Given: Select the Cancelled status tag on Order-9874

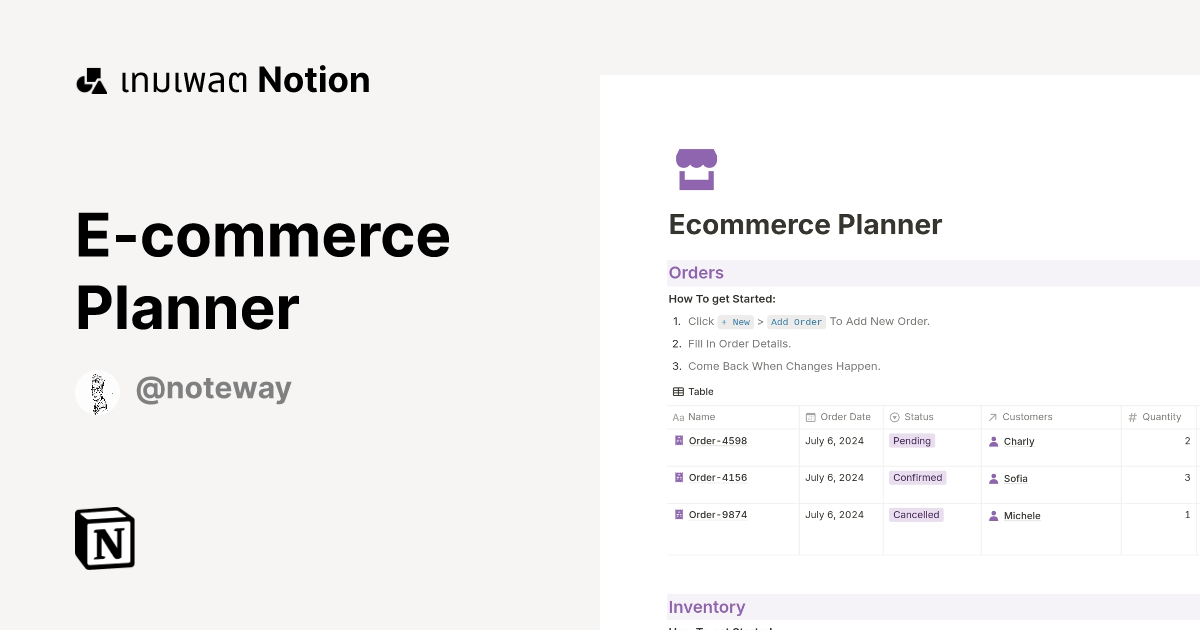Looking at the screenshot, I should (x=916, y=514).
